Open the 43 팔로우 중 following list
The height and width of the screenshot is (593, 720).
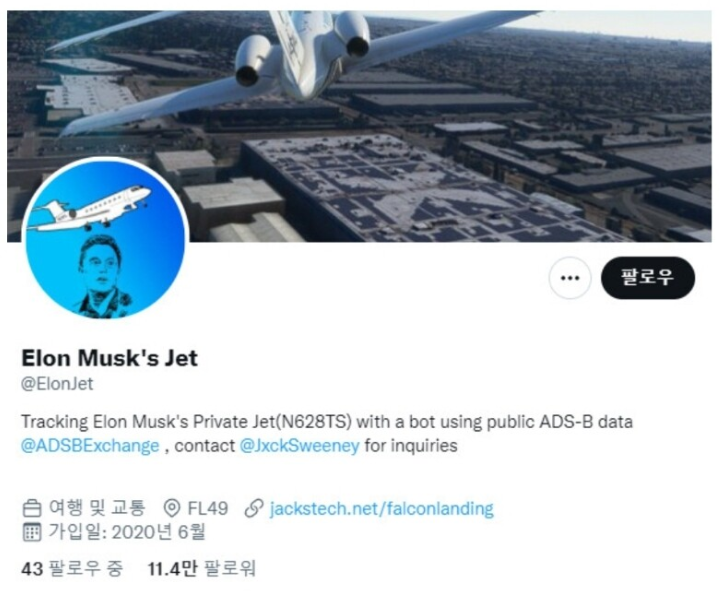(x=72, y=569)
